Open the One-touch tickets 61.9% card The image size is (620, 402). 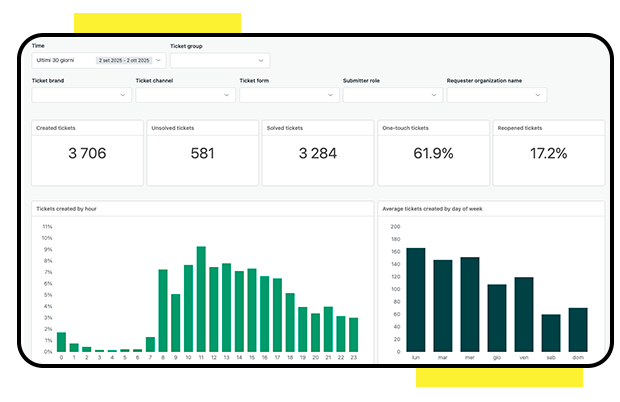(432, 153)
